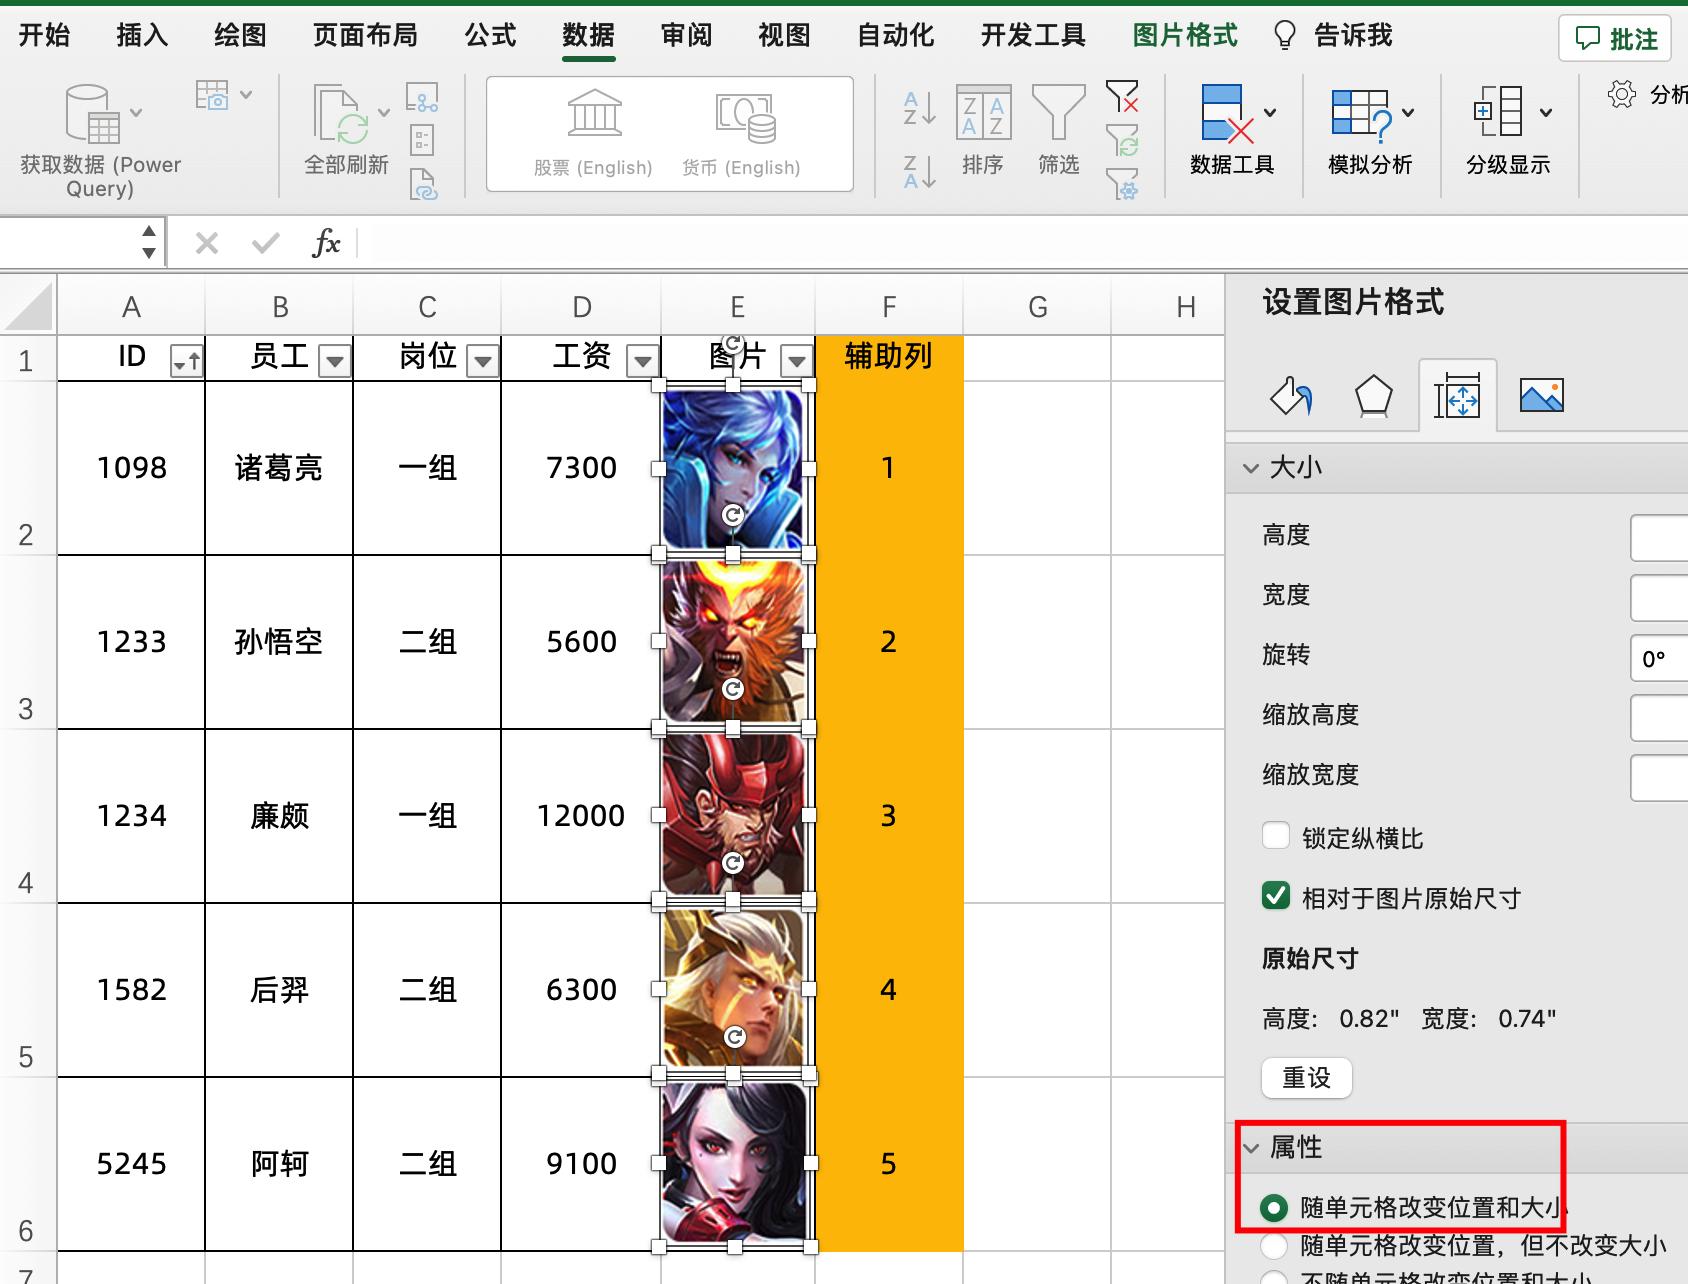This screenshot has width=1688, height=1284.
Task: Open the 图片格式 ribbon tab
Action: click(1184, 34)
